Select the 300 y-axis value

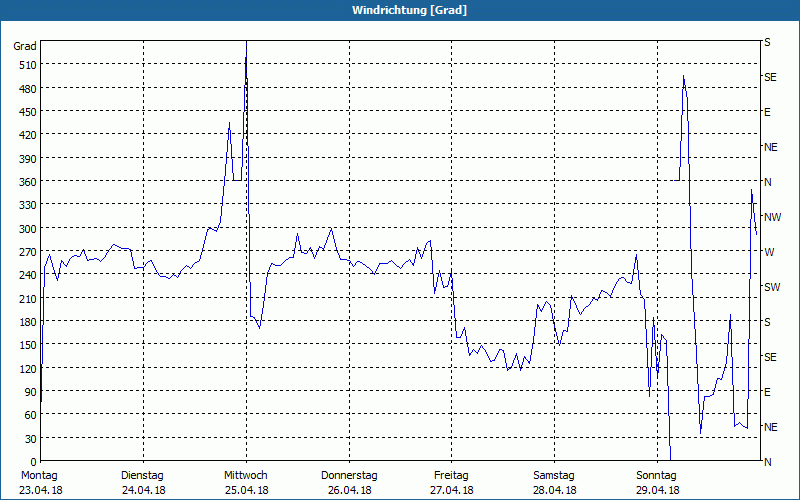pyautogui.click(x=28, y=228)
